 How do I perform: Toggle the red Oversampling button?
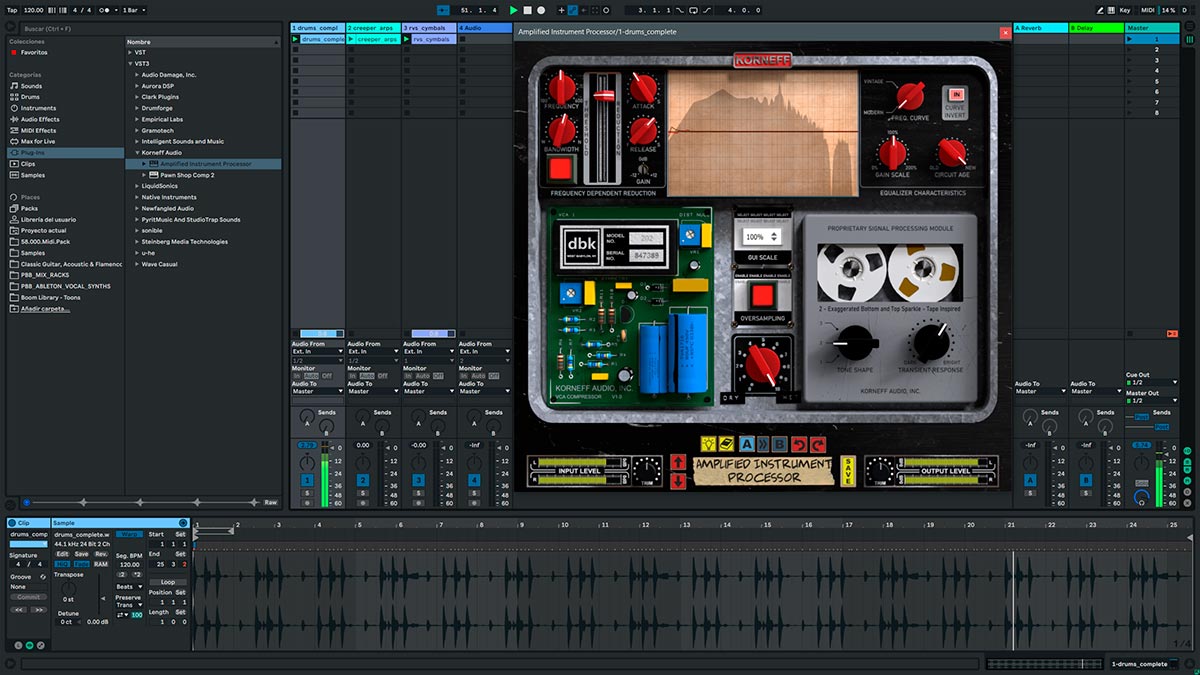[x=761, y=297]
